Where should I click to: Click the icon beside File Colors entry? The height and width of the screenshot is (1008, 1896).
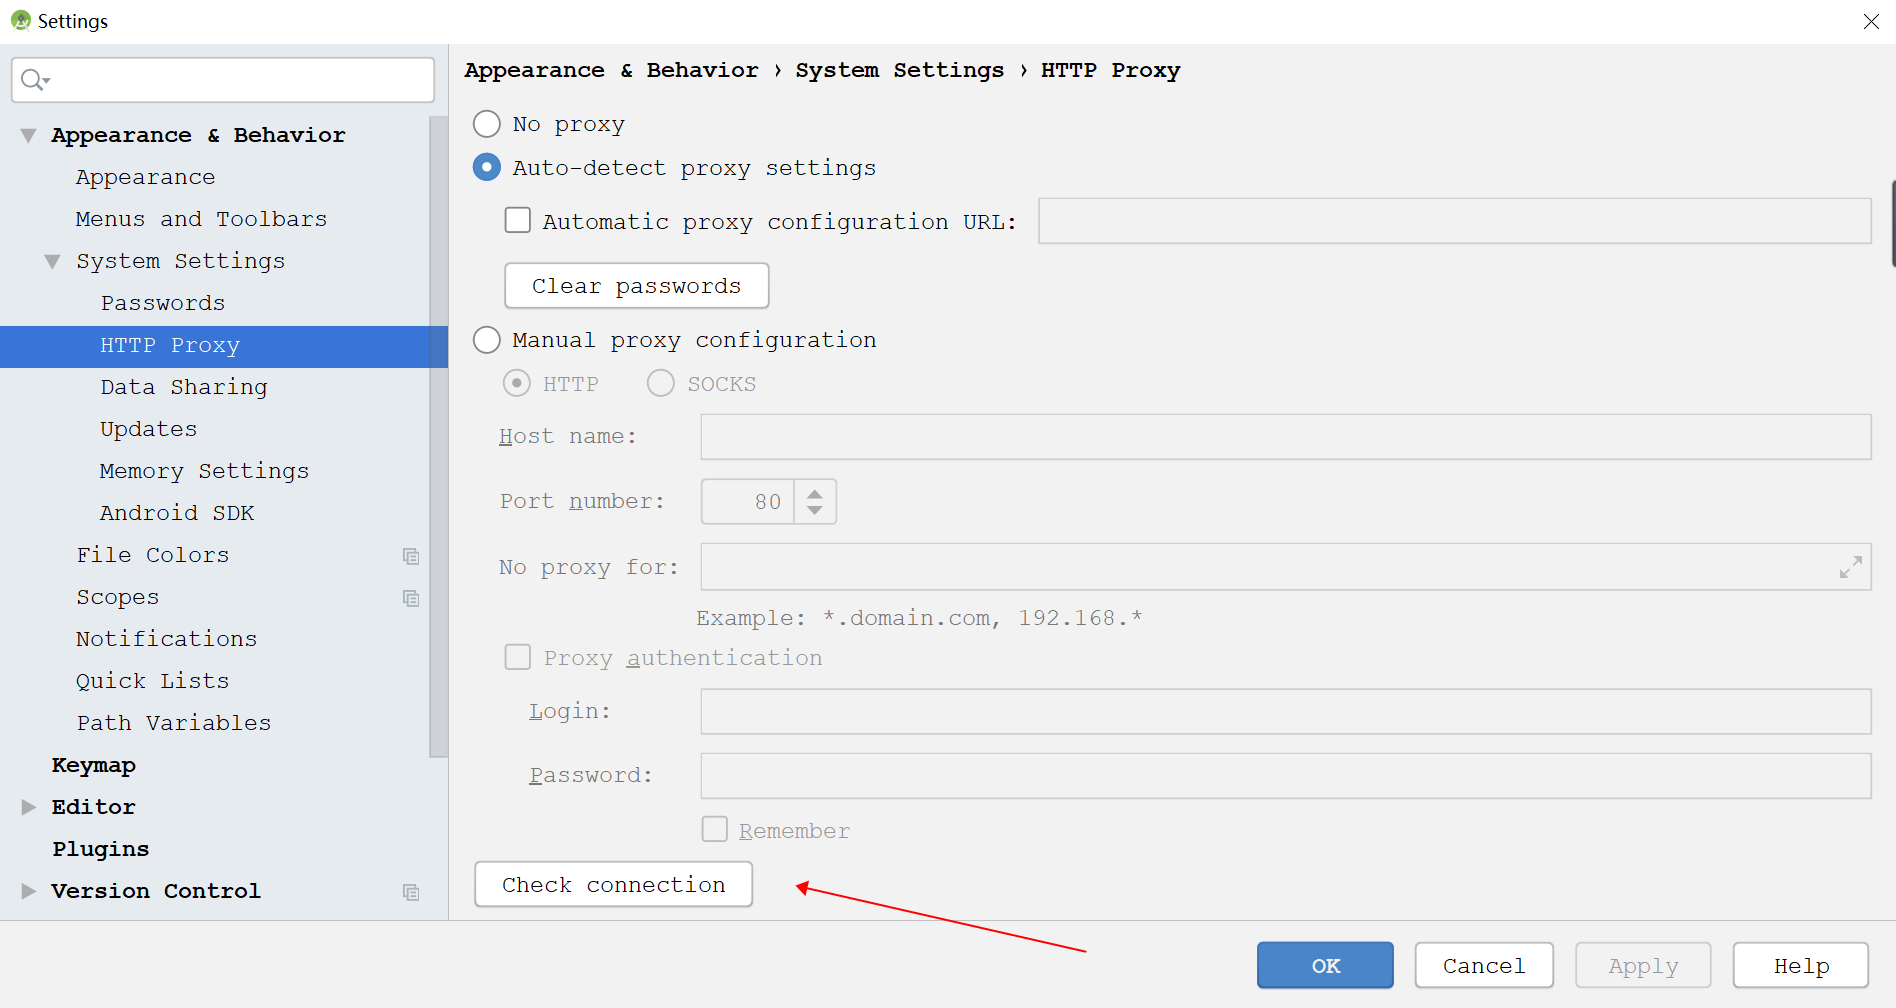pyautogui.click(x=411, y=556)
